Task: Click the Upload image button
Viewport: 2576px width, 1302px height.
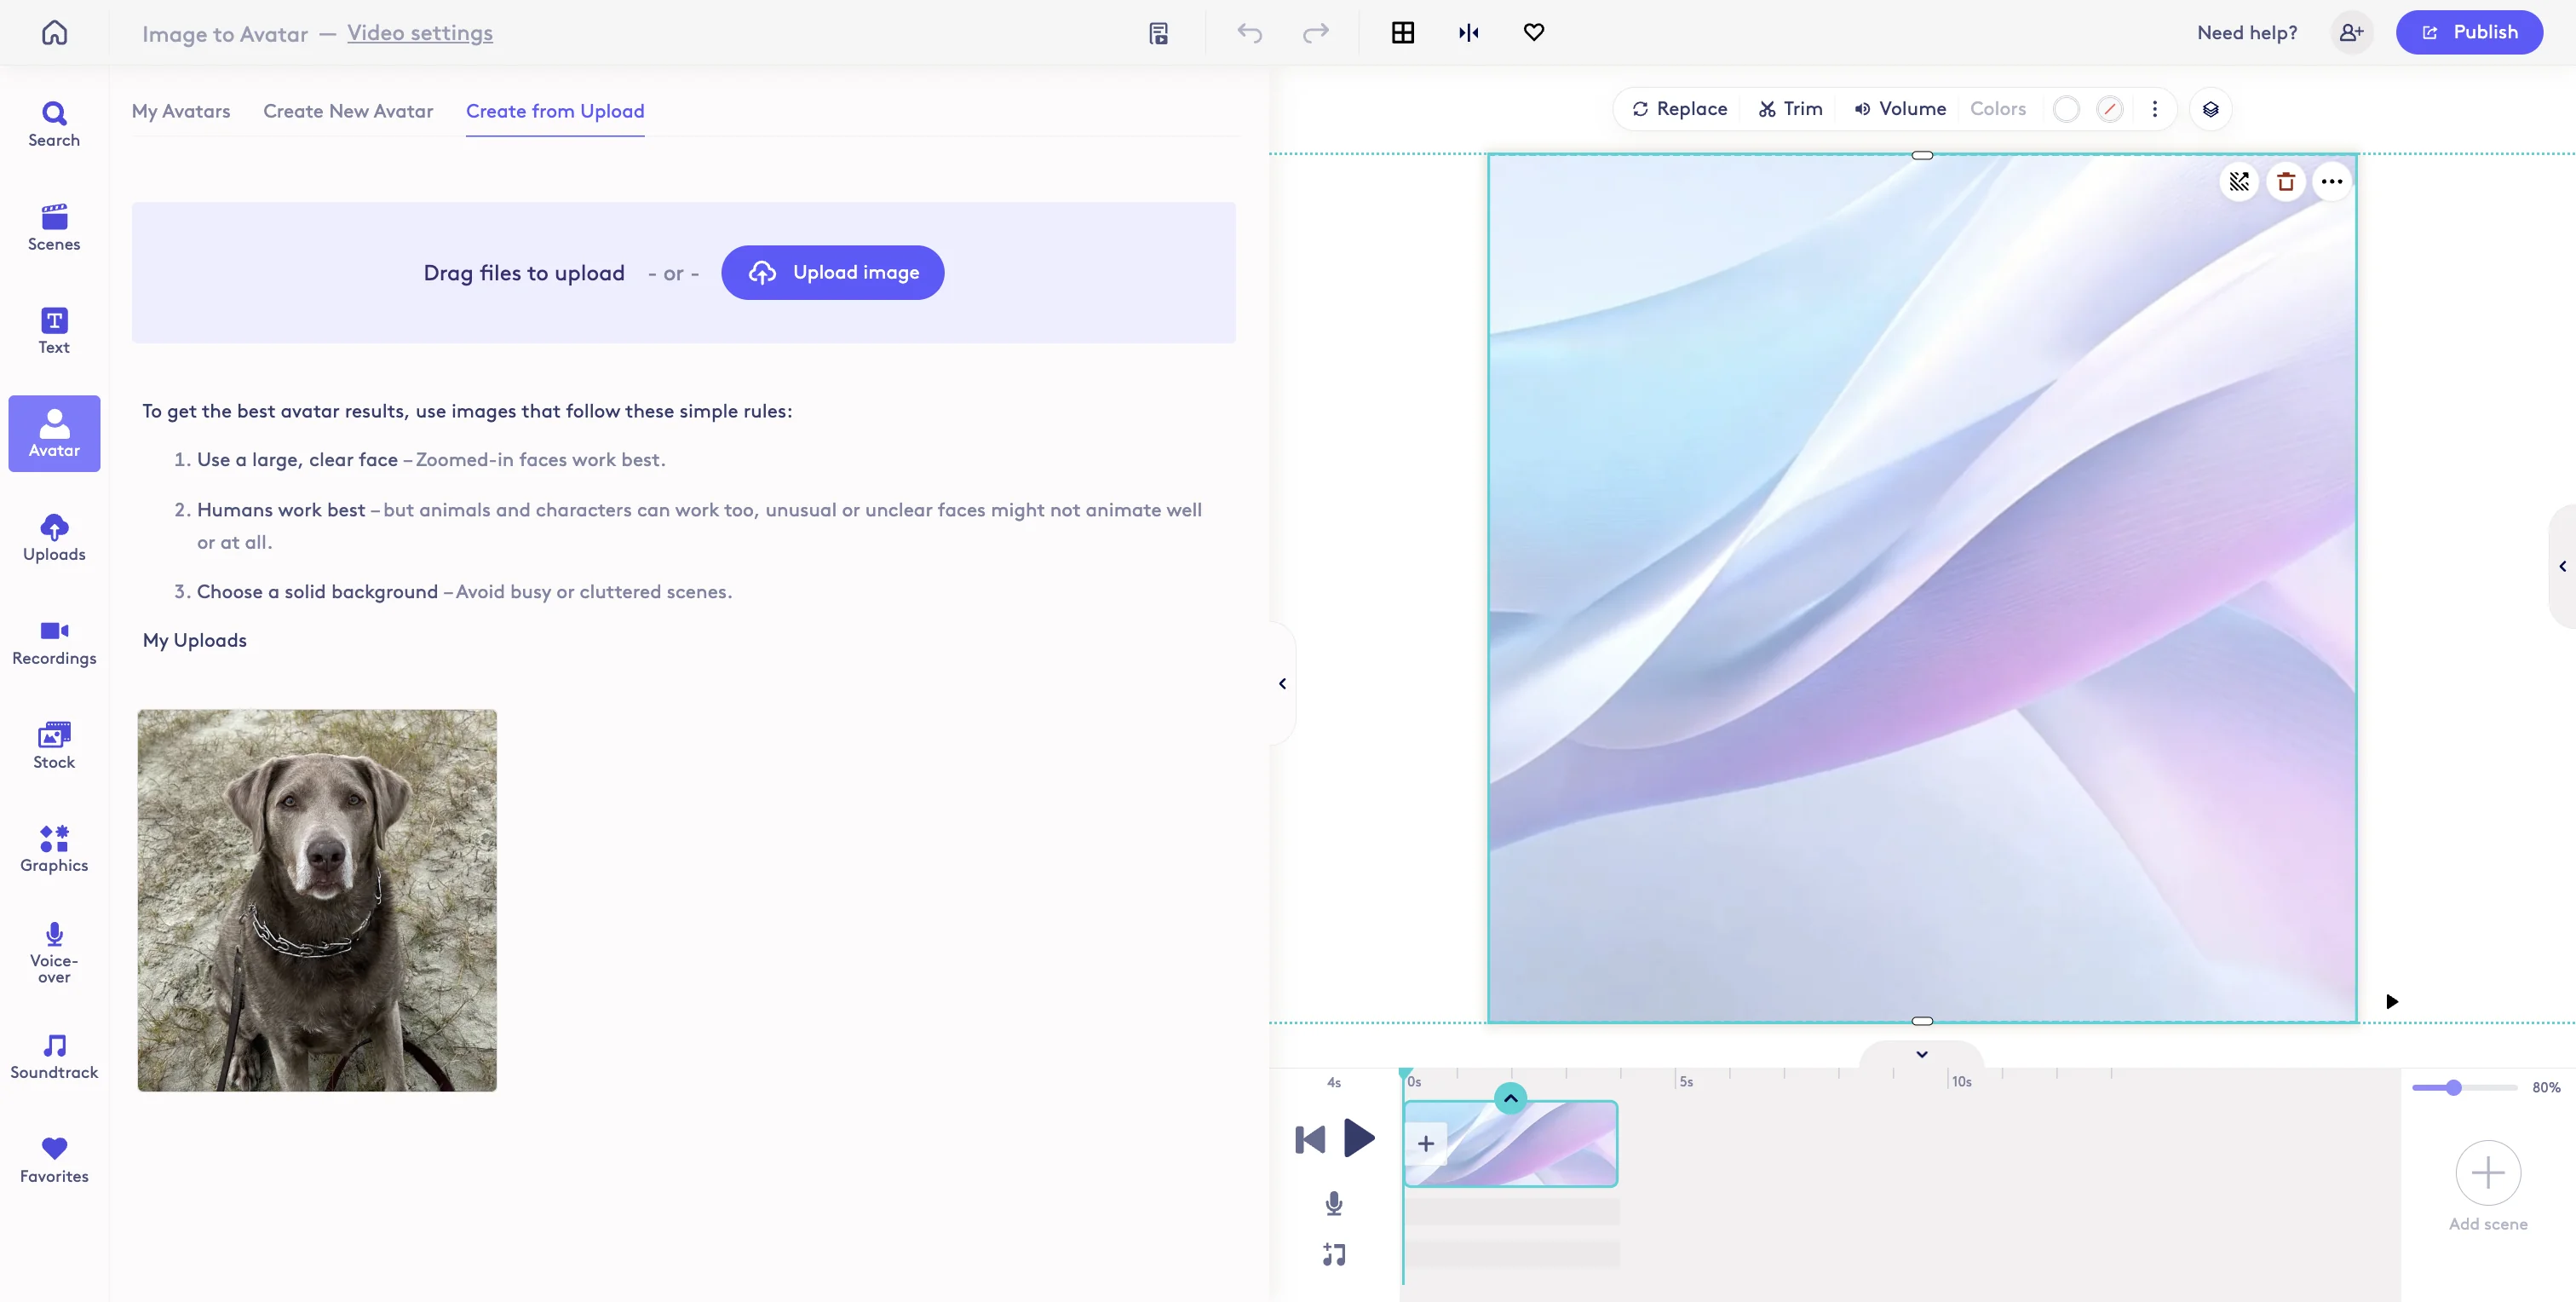Action: click(x=832, y=272)
